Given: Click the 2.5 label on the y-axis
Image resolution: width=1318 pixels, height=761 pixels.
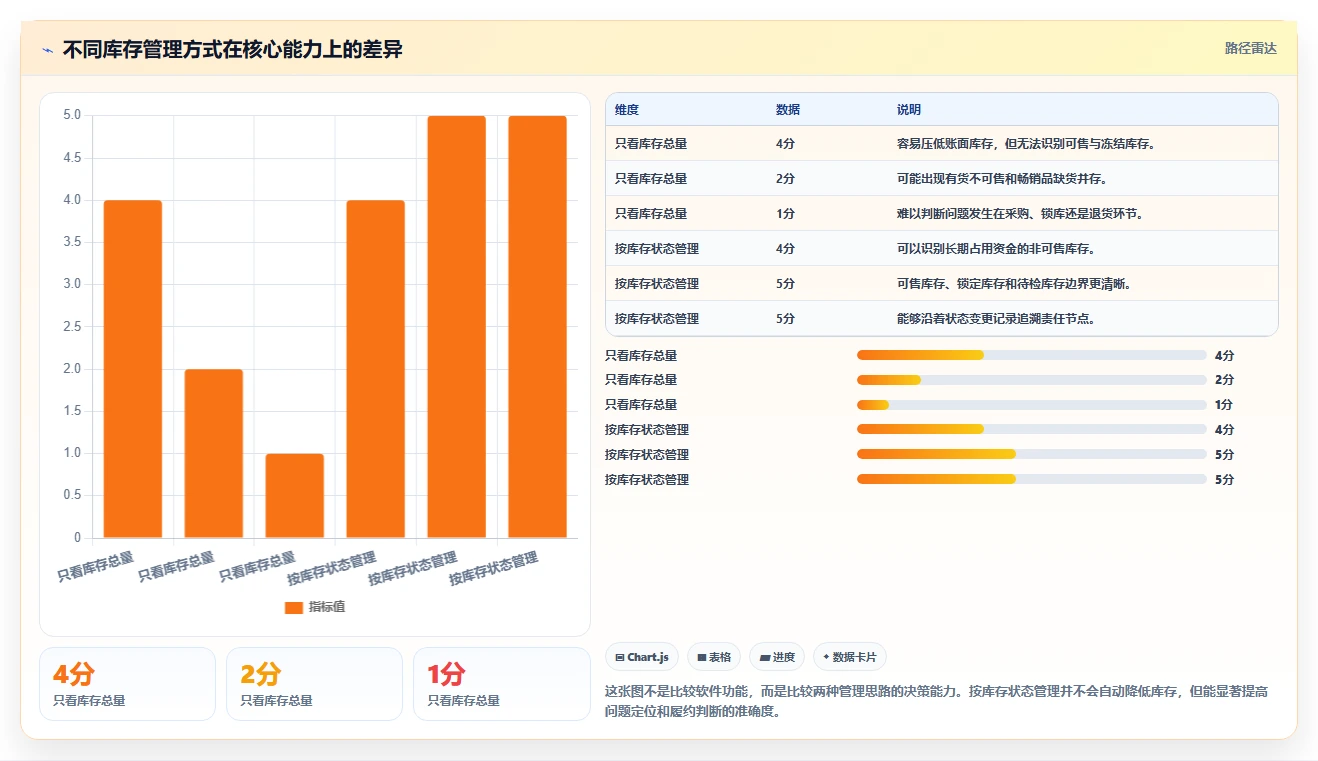Looking at the screenshot, I should 72,326.
